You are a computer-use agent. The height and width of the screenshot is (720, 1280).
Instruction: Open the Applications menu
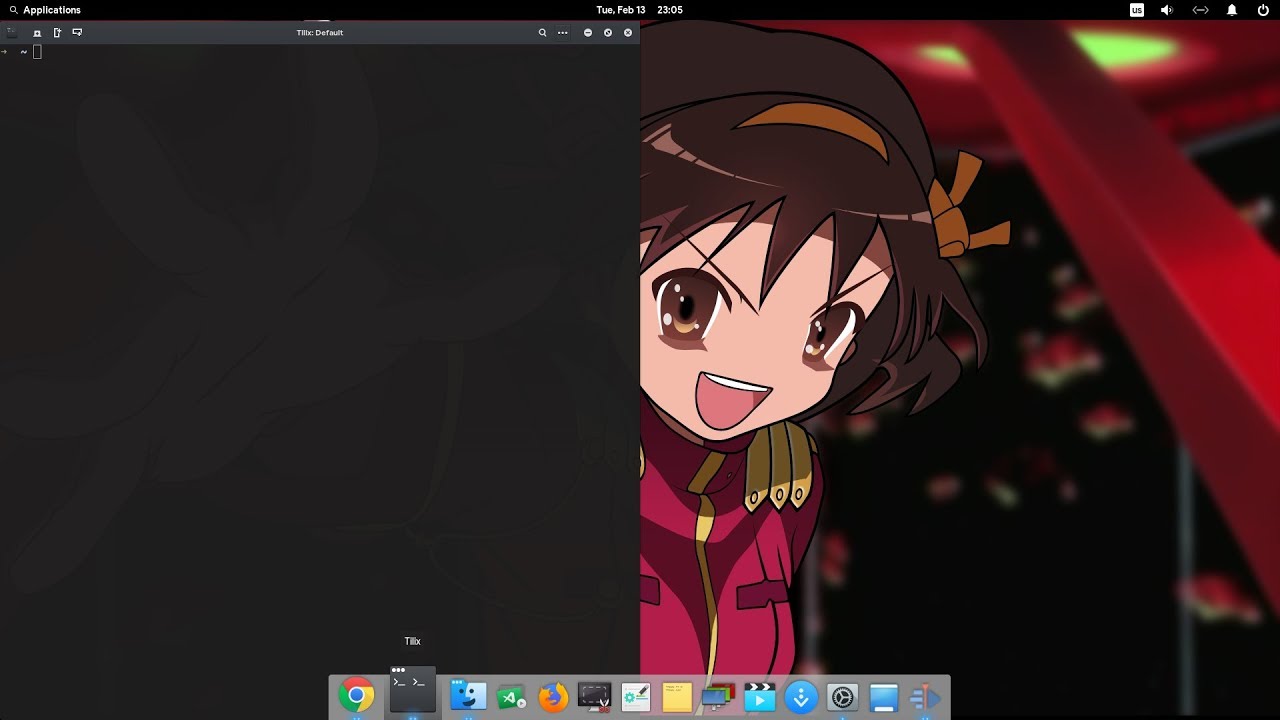43,10
